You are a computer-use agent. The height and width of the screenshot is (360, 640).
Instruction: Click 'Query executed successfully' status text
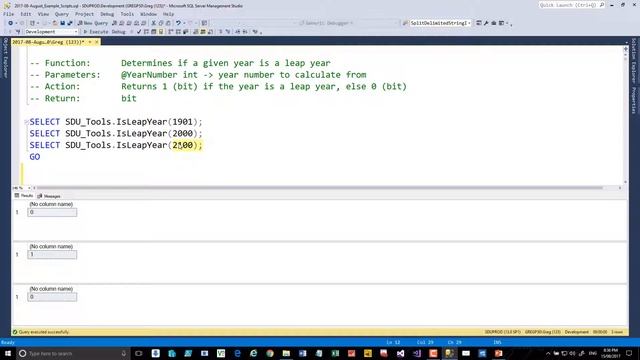pyautogui.click(x=44, y=332)
